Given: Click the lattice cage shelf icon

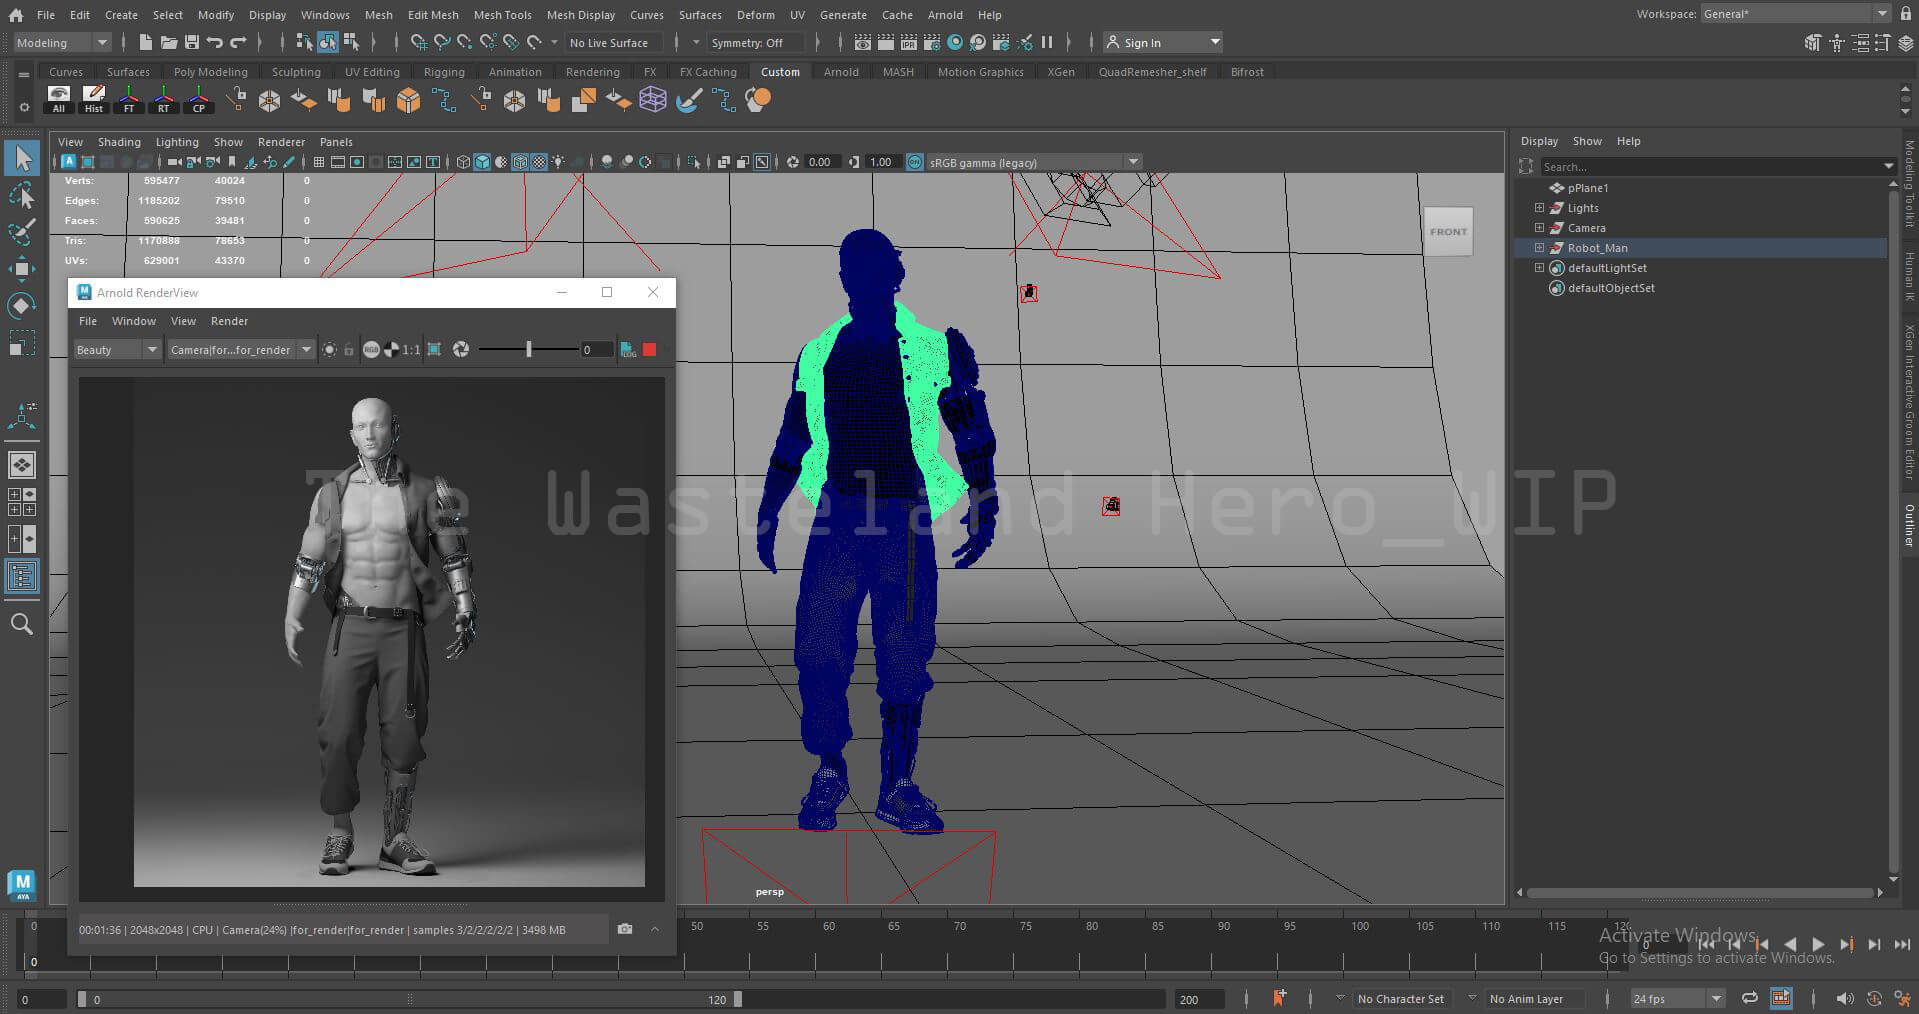Looking at the screenshot, I should click(653, 100).
